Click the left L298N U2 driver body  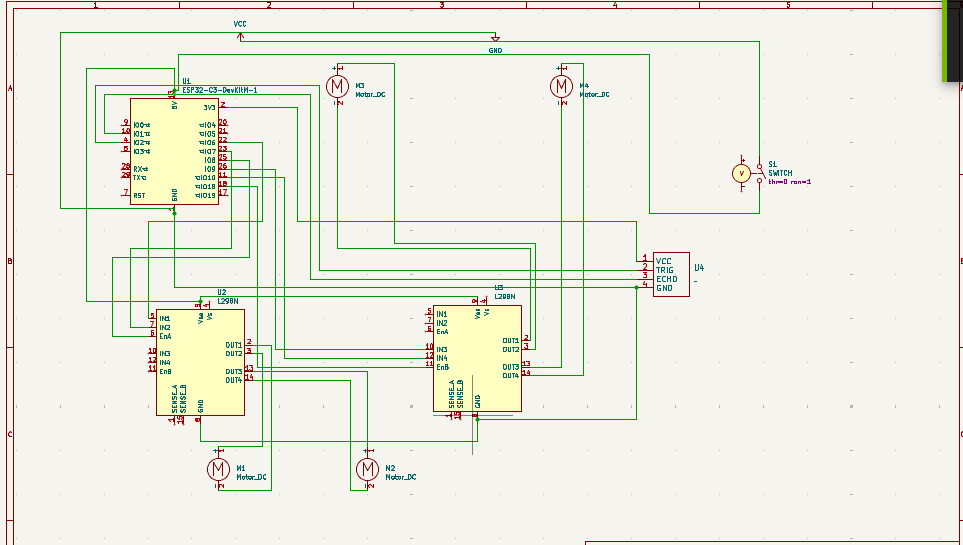pos(200,362)
